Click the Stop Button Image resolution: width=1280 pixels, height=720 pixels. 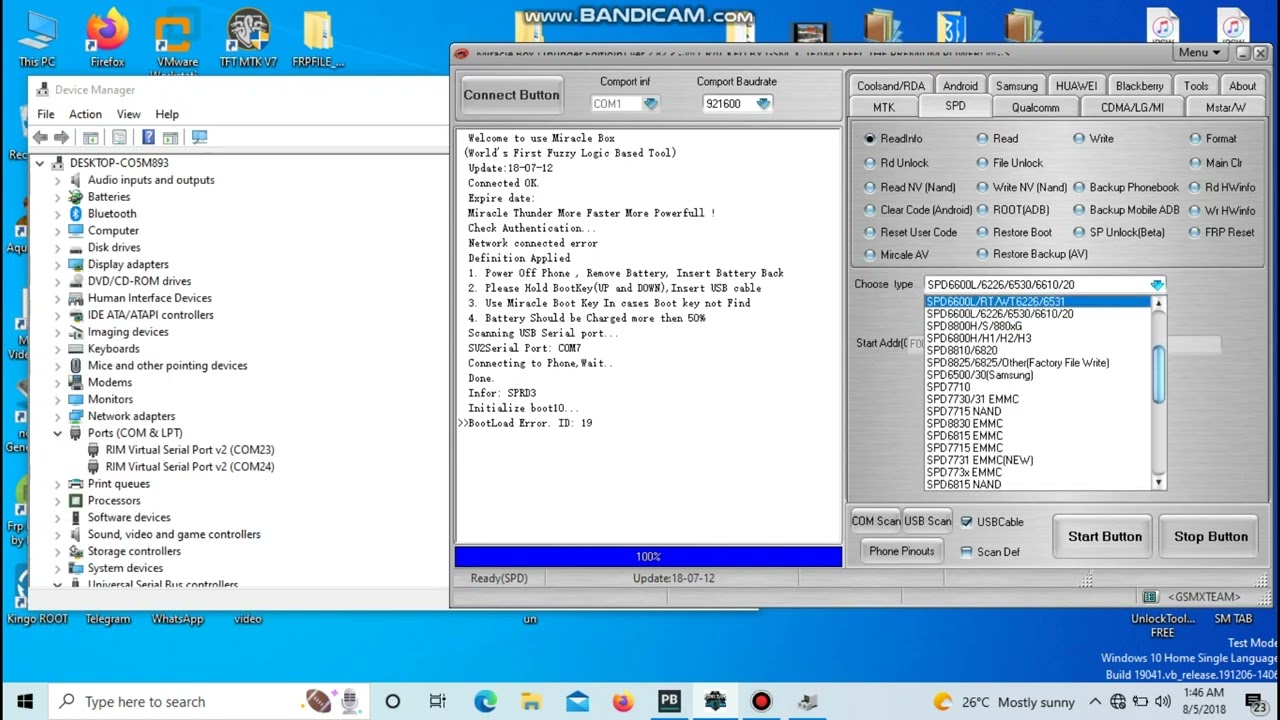point(1211,537)
